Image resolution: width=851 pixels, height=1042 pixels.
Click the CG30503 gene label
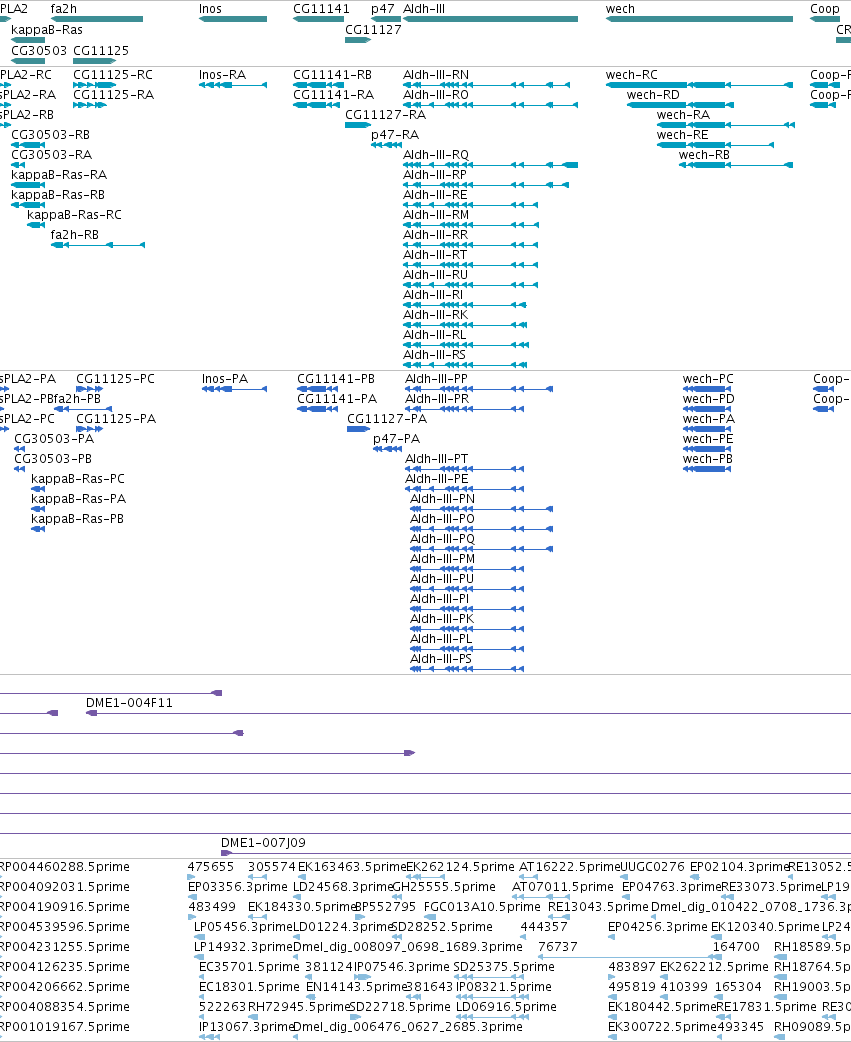point(39,51)
